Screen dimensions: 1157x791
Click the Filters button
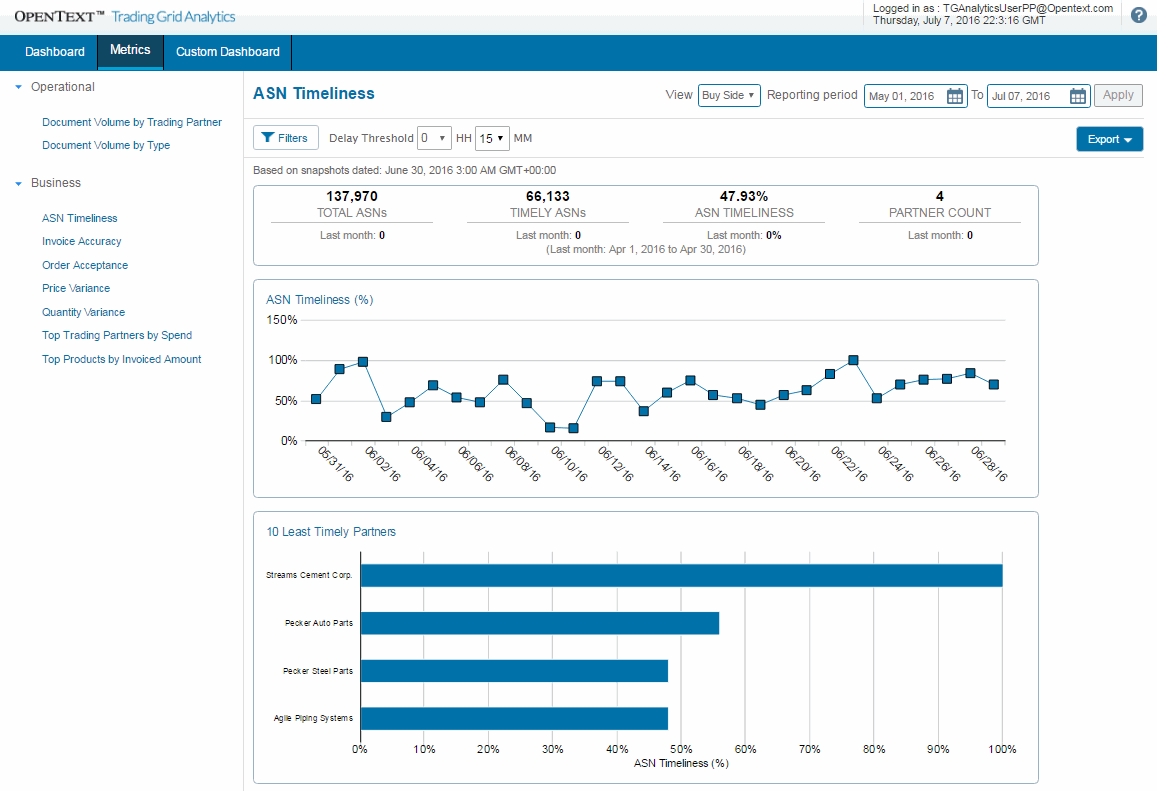click(286, 138)
